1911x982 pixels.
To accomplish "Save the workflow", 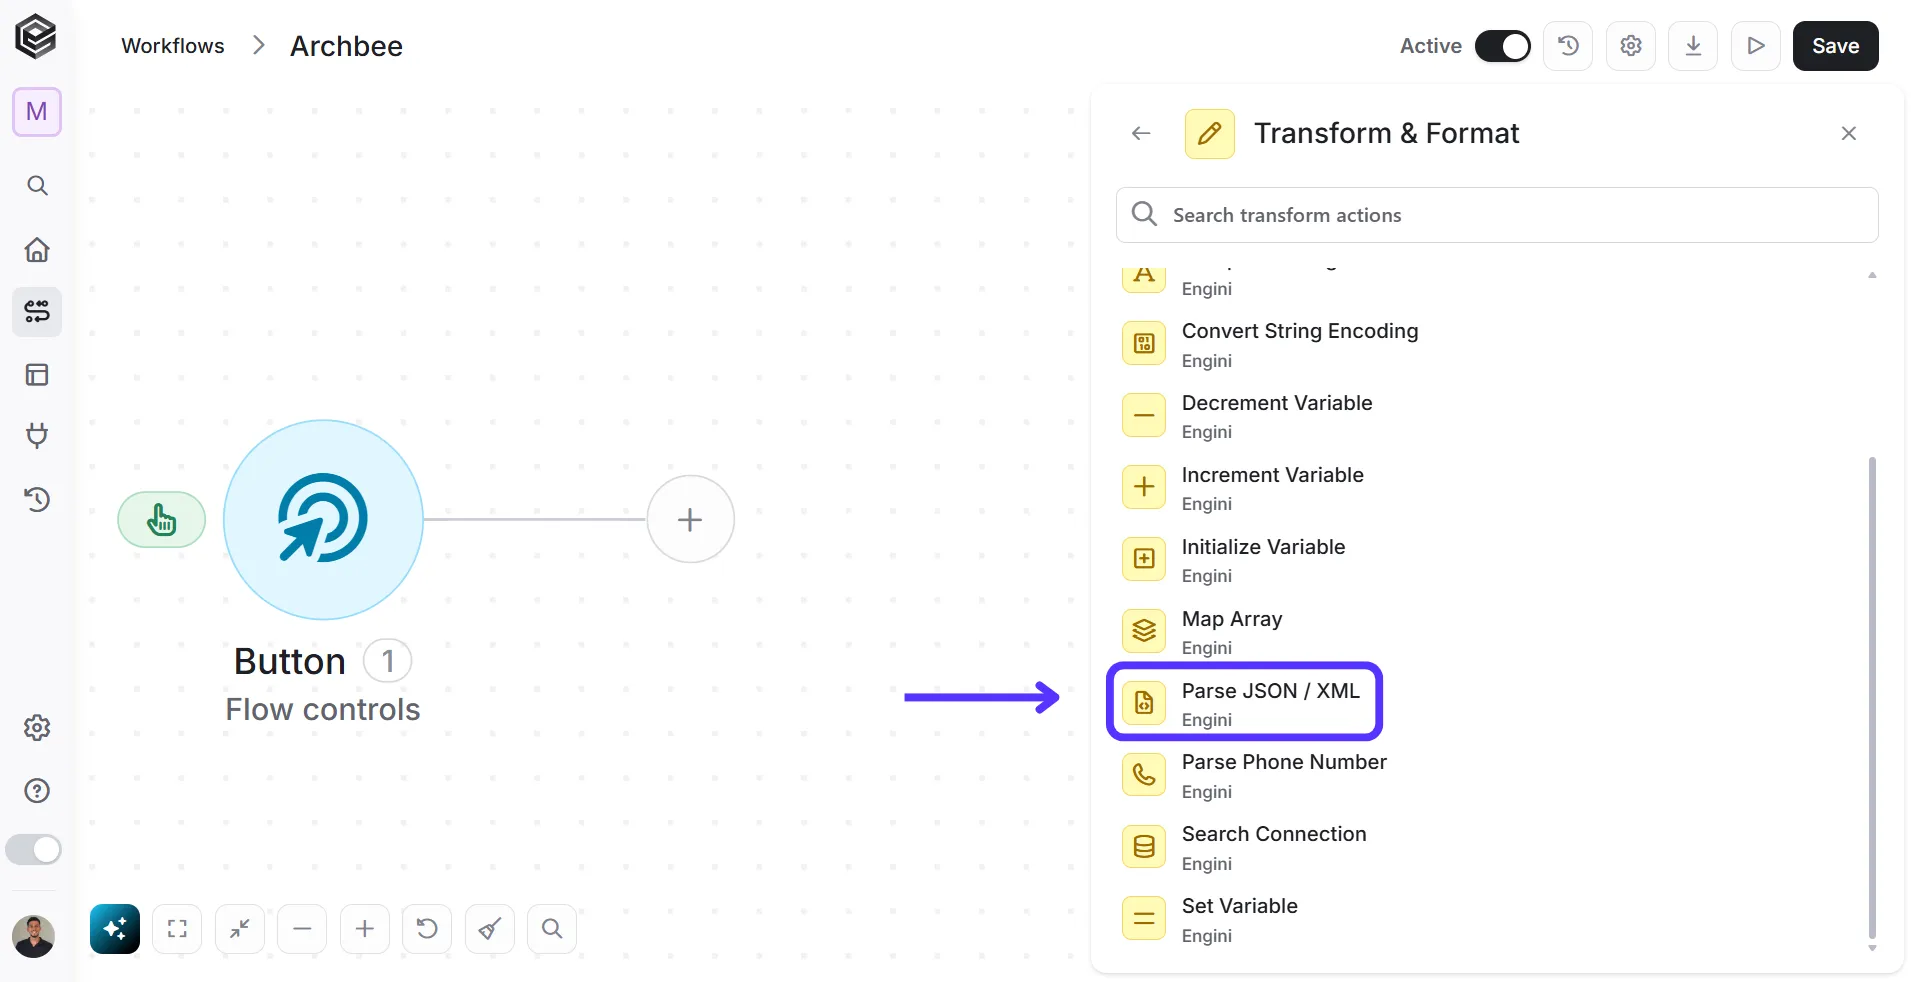I will click(1835, 46).
